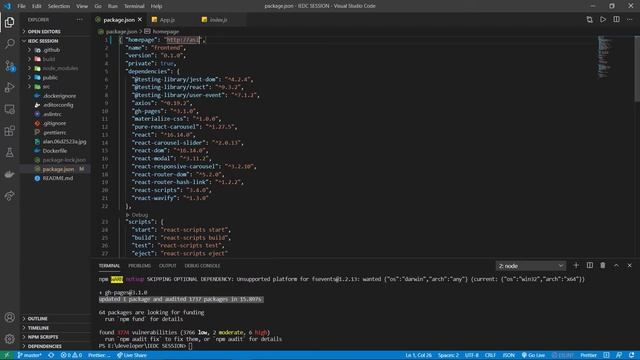This screenshot has width=640, height=360.
Task: Click the Run triangle icon in the editor toolbar
Action: pyautogui.click(x=603, y=20)
